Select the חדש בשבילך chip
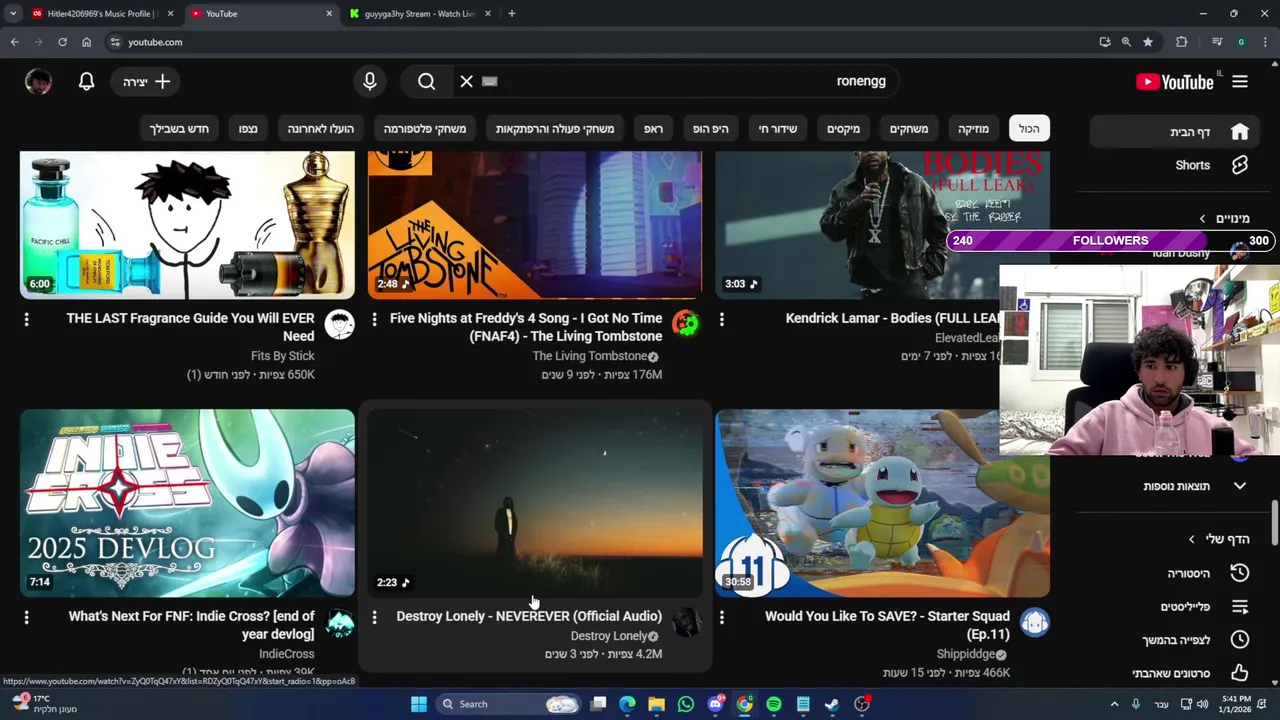The height and width of the screenshot is (720, 1280). [x=180, y=129]
